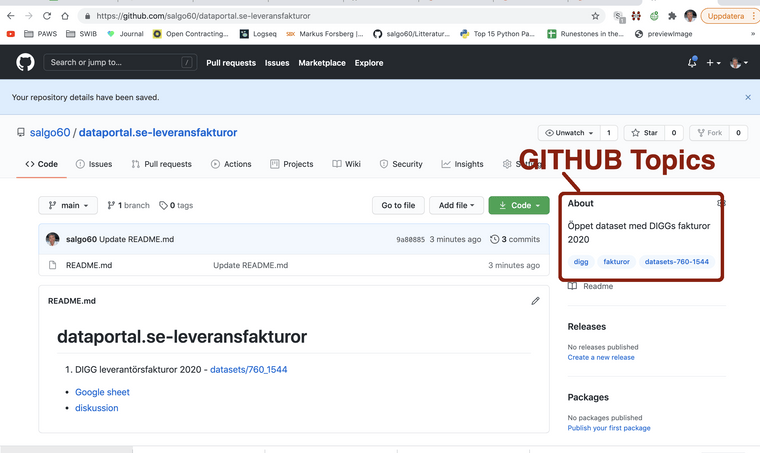Click the GitHub Octocat logo
Image resolution: width=760 pixels, height=453 pixels.
pyautogui.click(x=25, y=62)
